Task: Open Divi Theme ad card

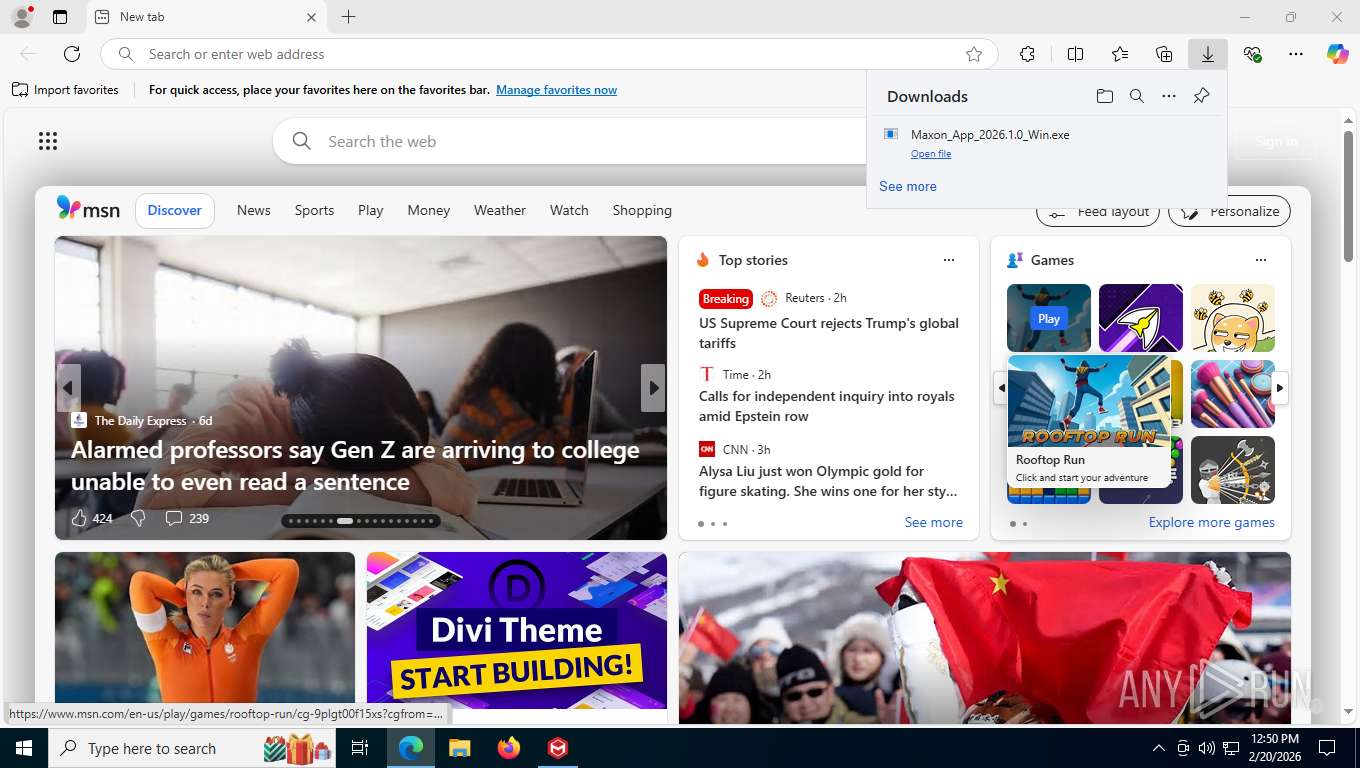Action: [517, 632]
